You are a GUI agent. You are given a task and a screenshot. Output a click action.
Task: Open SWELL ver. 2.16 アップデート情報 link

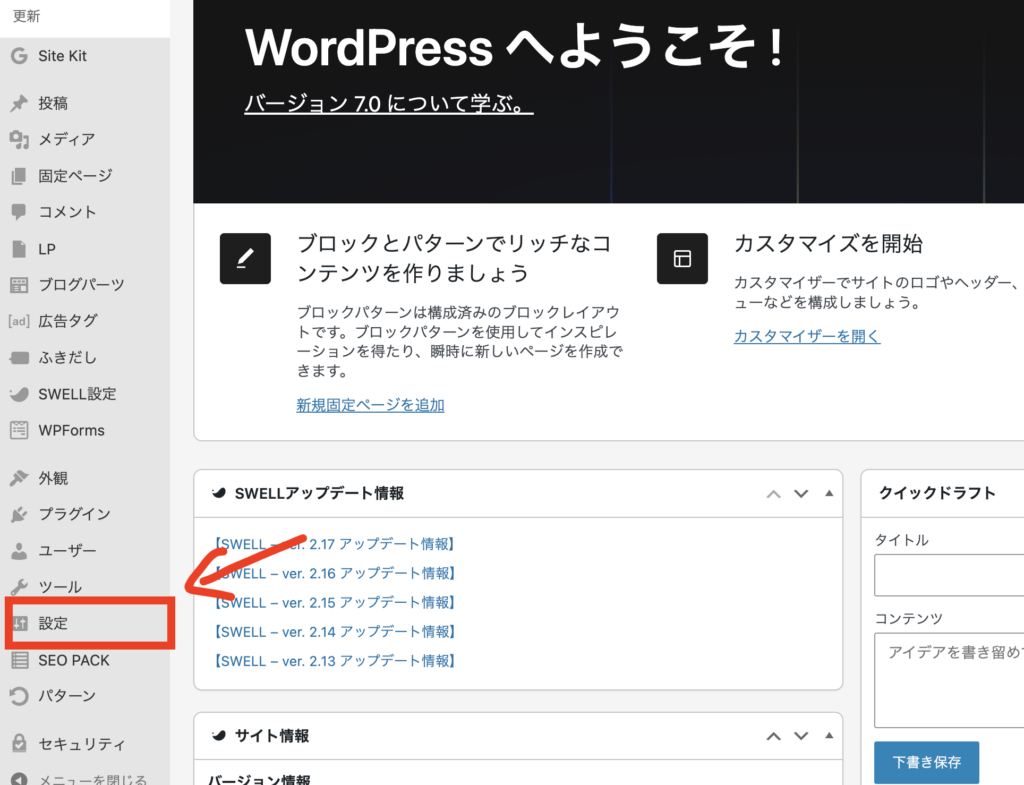(334, 573)
